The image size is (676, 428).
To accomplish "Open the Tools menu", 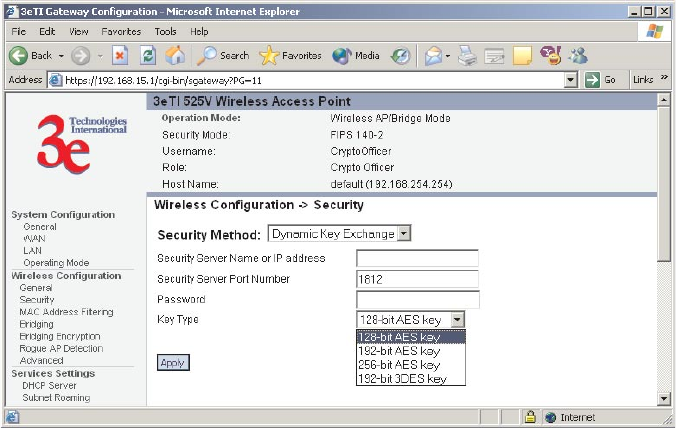I will tap(166, 31).
